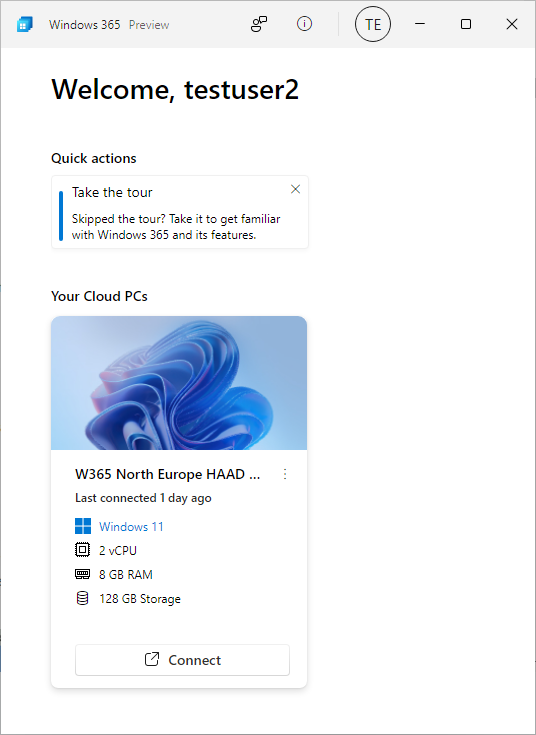Click the RAM memory icon
Image resolution: width=536 pixels, height=735 pixels.
(83, 574)
